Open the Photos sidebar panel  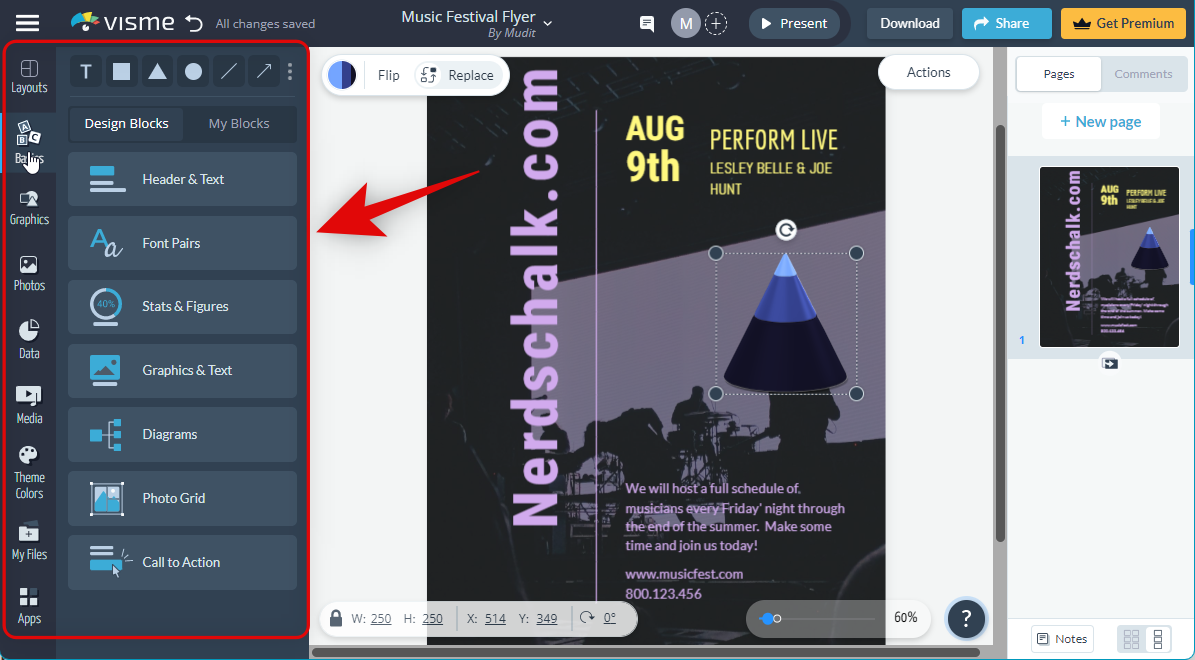29,274
